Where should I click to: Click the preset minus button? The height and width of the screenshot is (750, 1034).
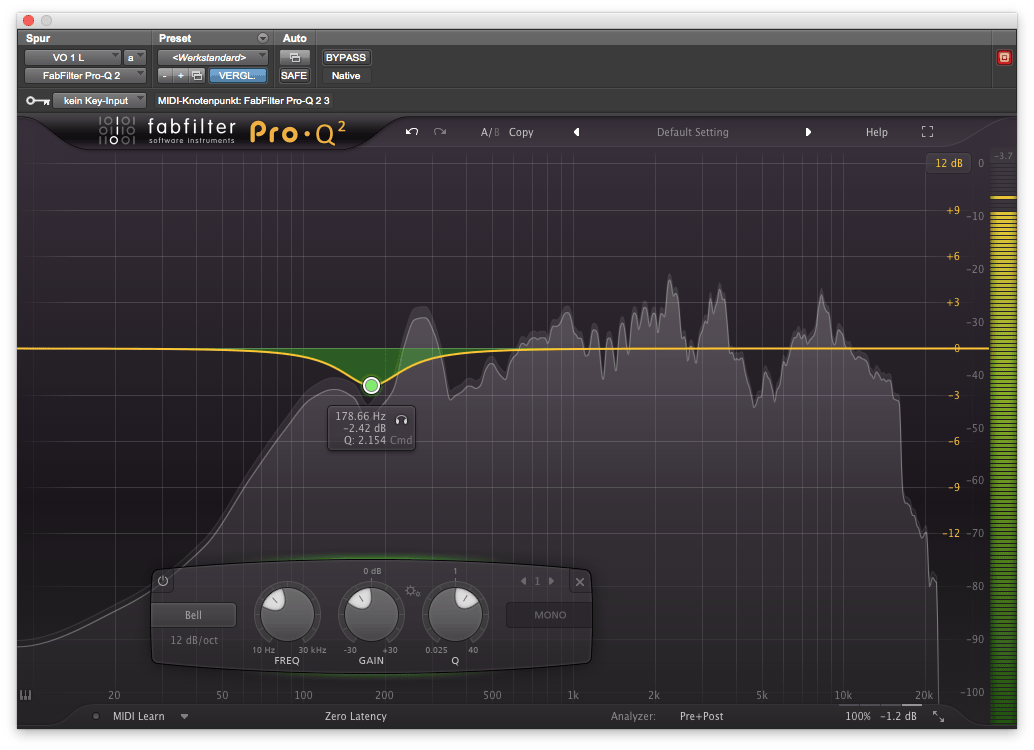165,76
